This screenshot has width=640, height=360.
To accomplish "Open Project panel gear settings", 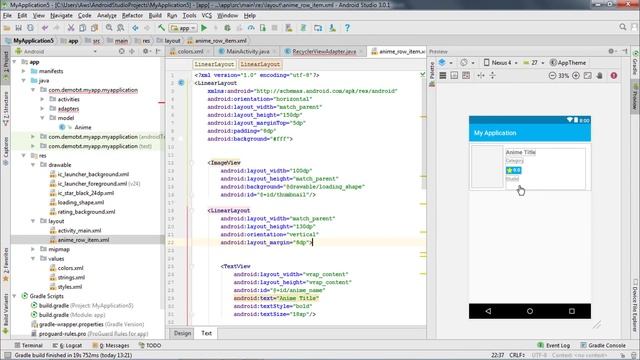I will point(145,51).
